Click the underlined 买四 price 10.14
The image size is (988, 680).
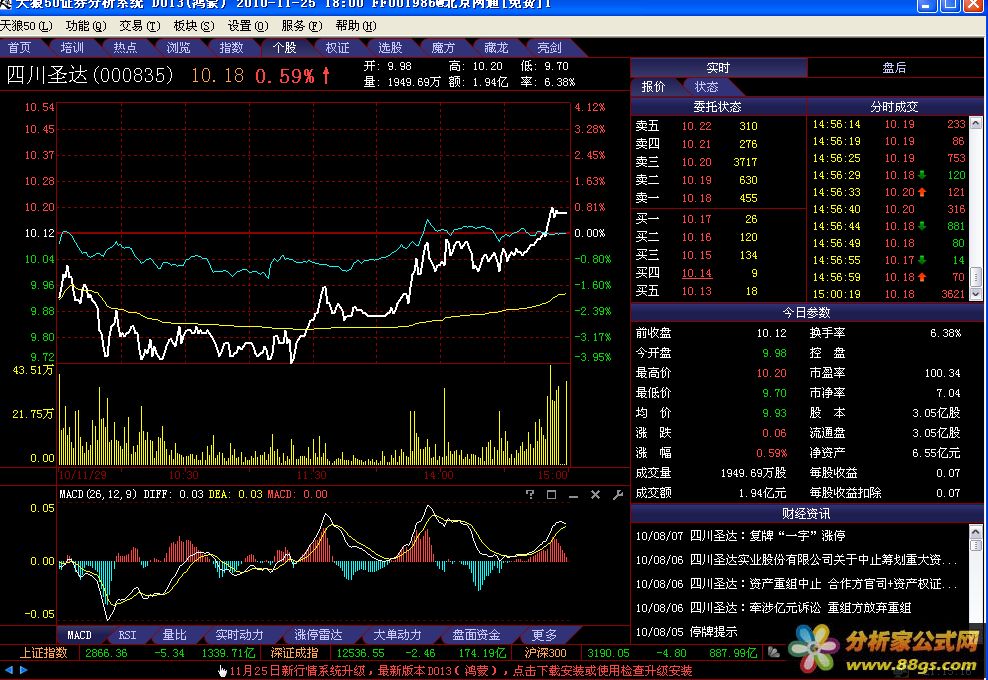point(696,274)
